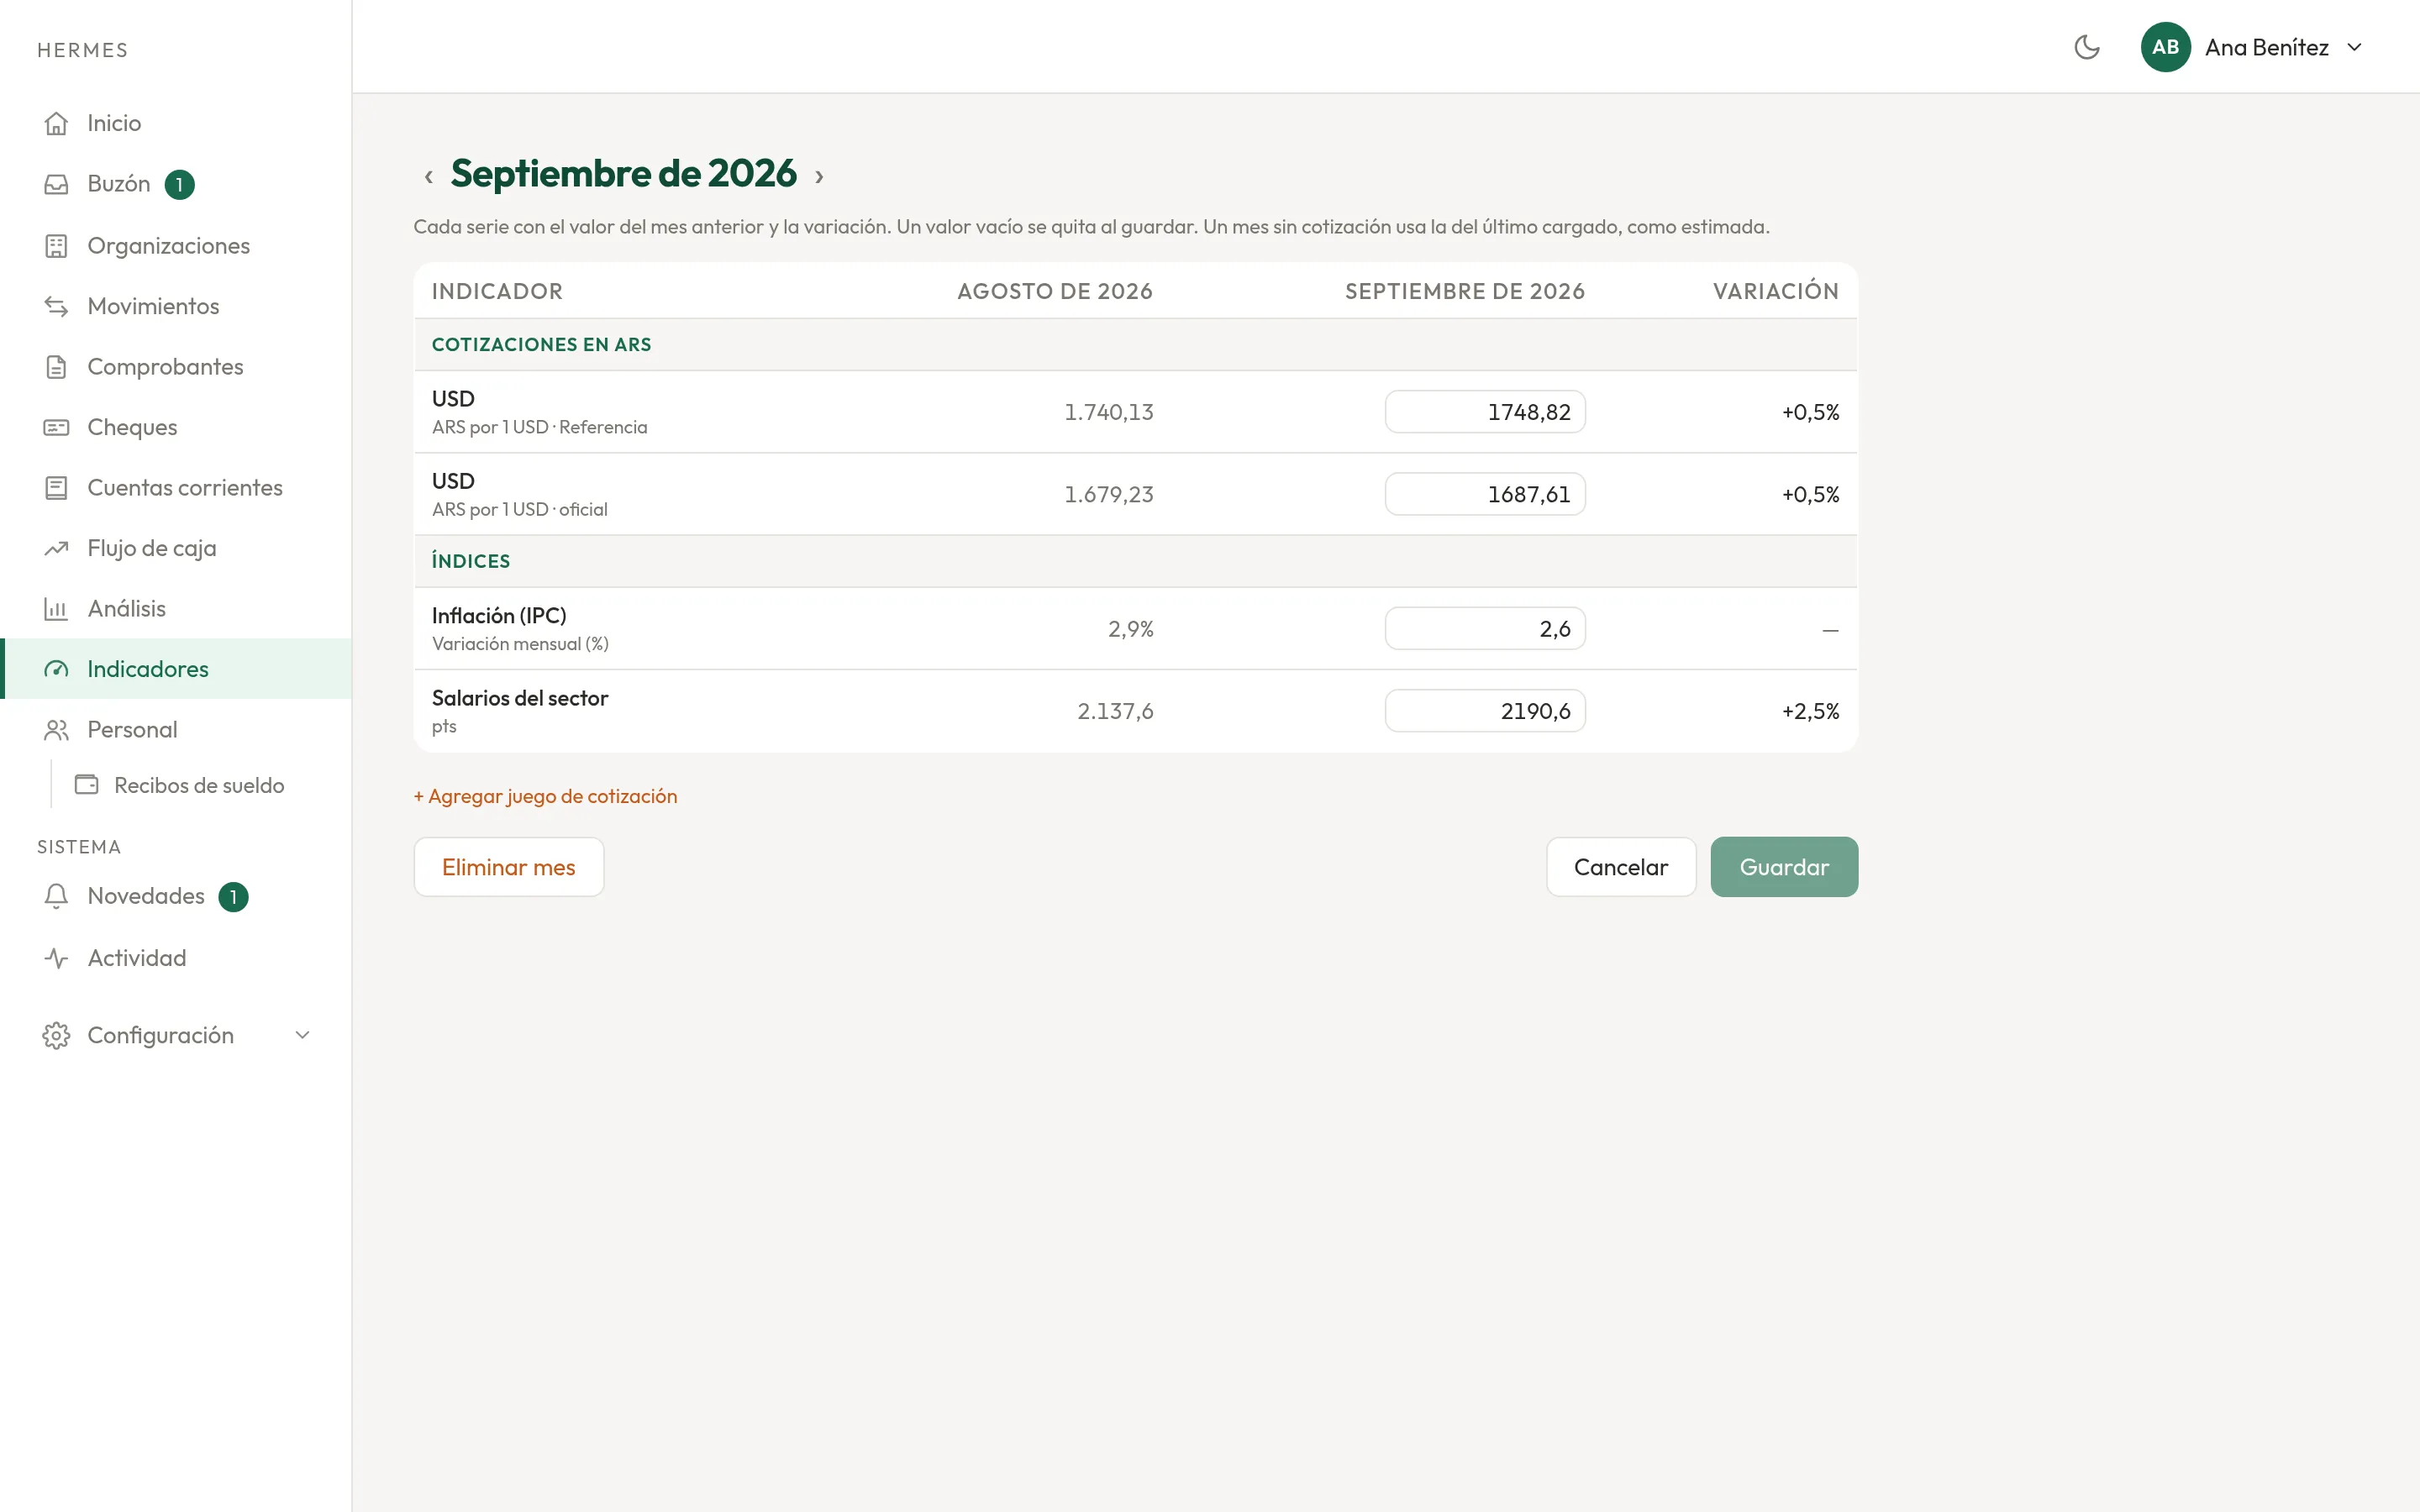The image size is (2420, 1512).
Task: Expand the Configuración chevron
Action: click(x=302, y=1035)
